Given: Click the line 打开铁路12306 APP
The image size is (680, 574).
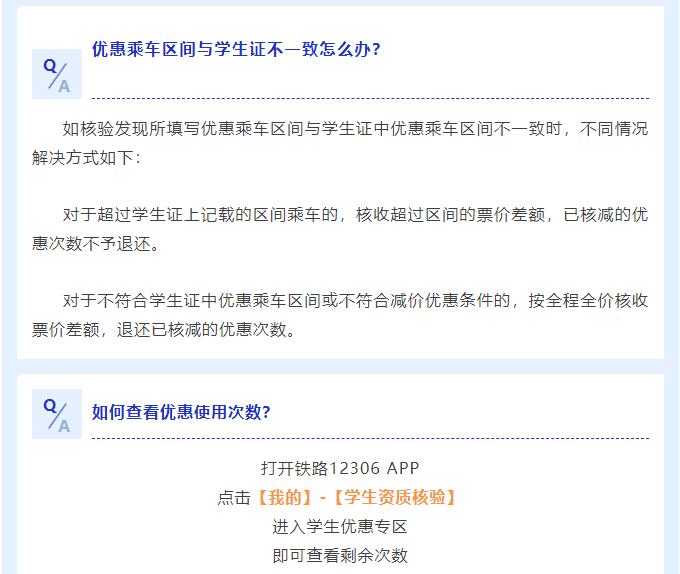Looking at the screenshot, I should click(x=340, y=468).
